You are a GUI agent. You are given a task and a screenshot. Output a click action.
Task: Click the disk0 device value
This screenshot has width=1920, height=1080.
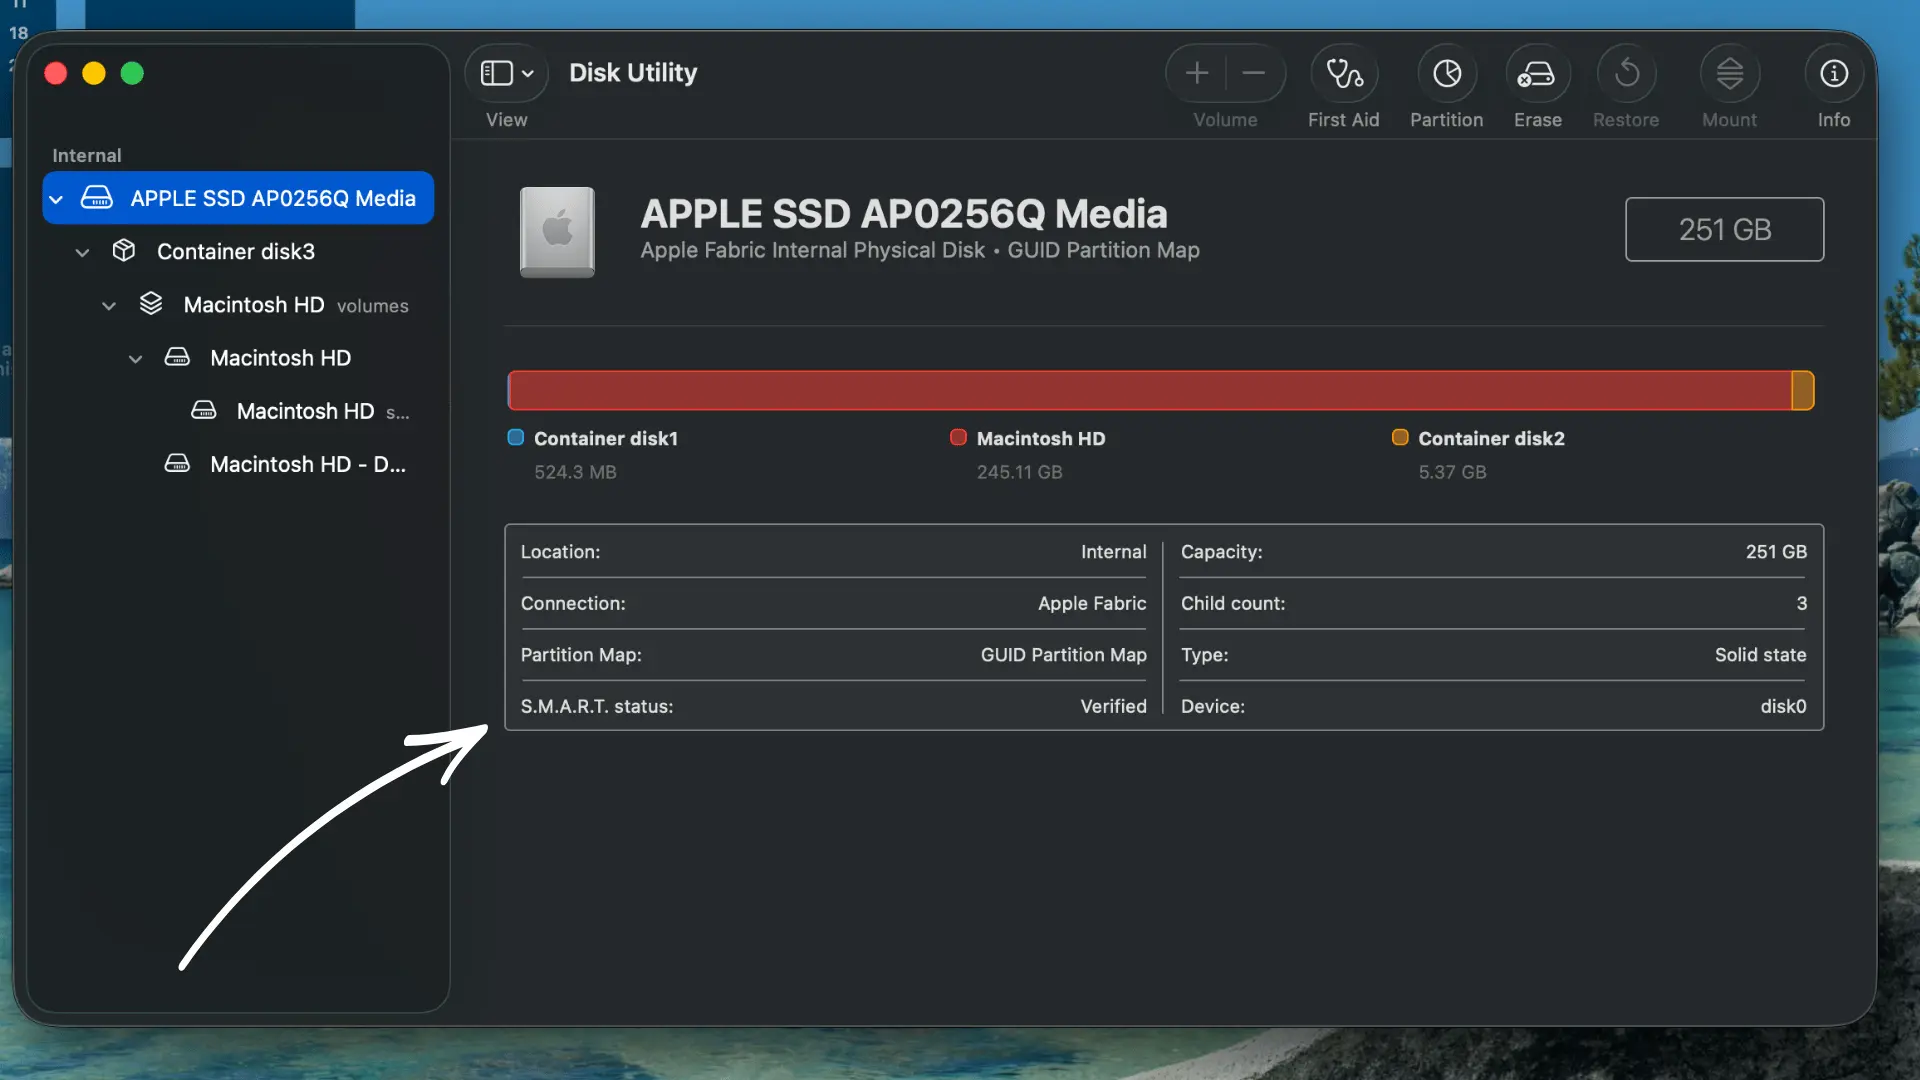click(x=1784, y=706)
